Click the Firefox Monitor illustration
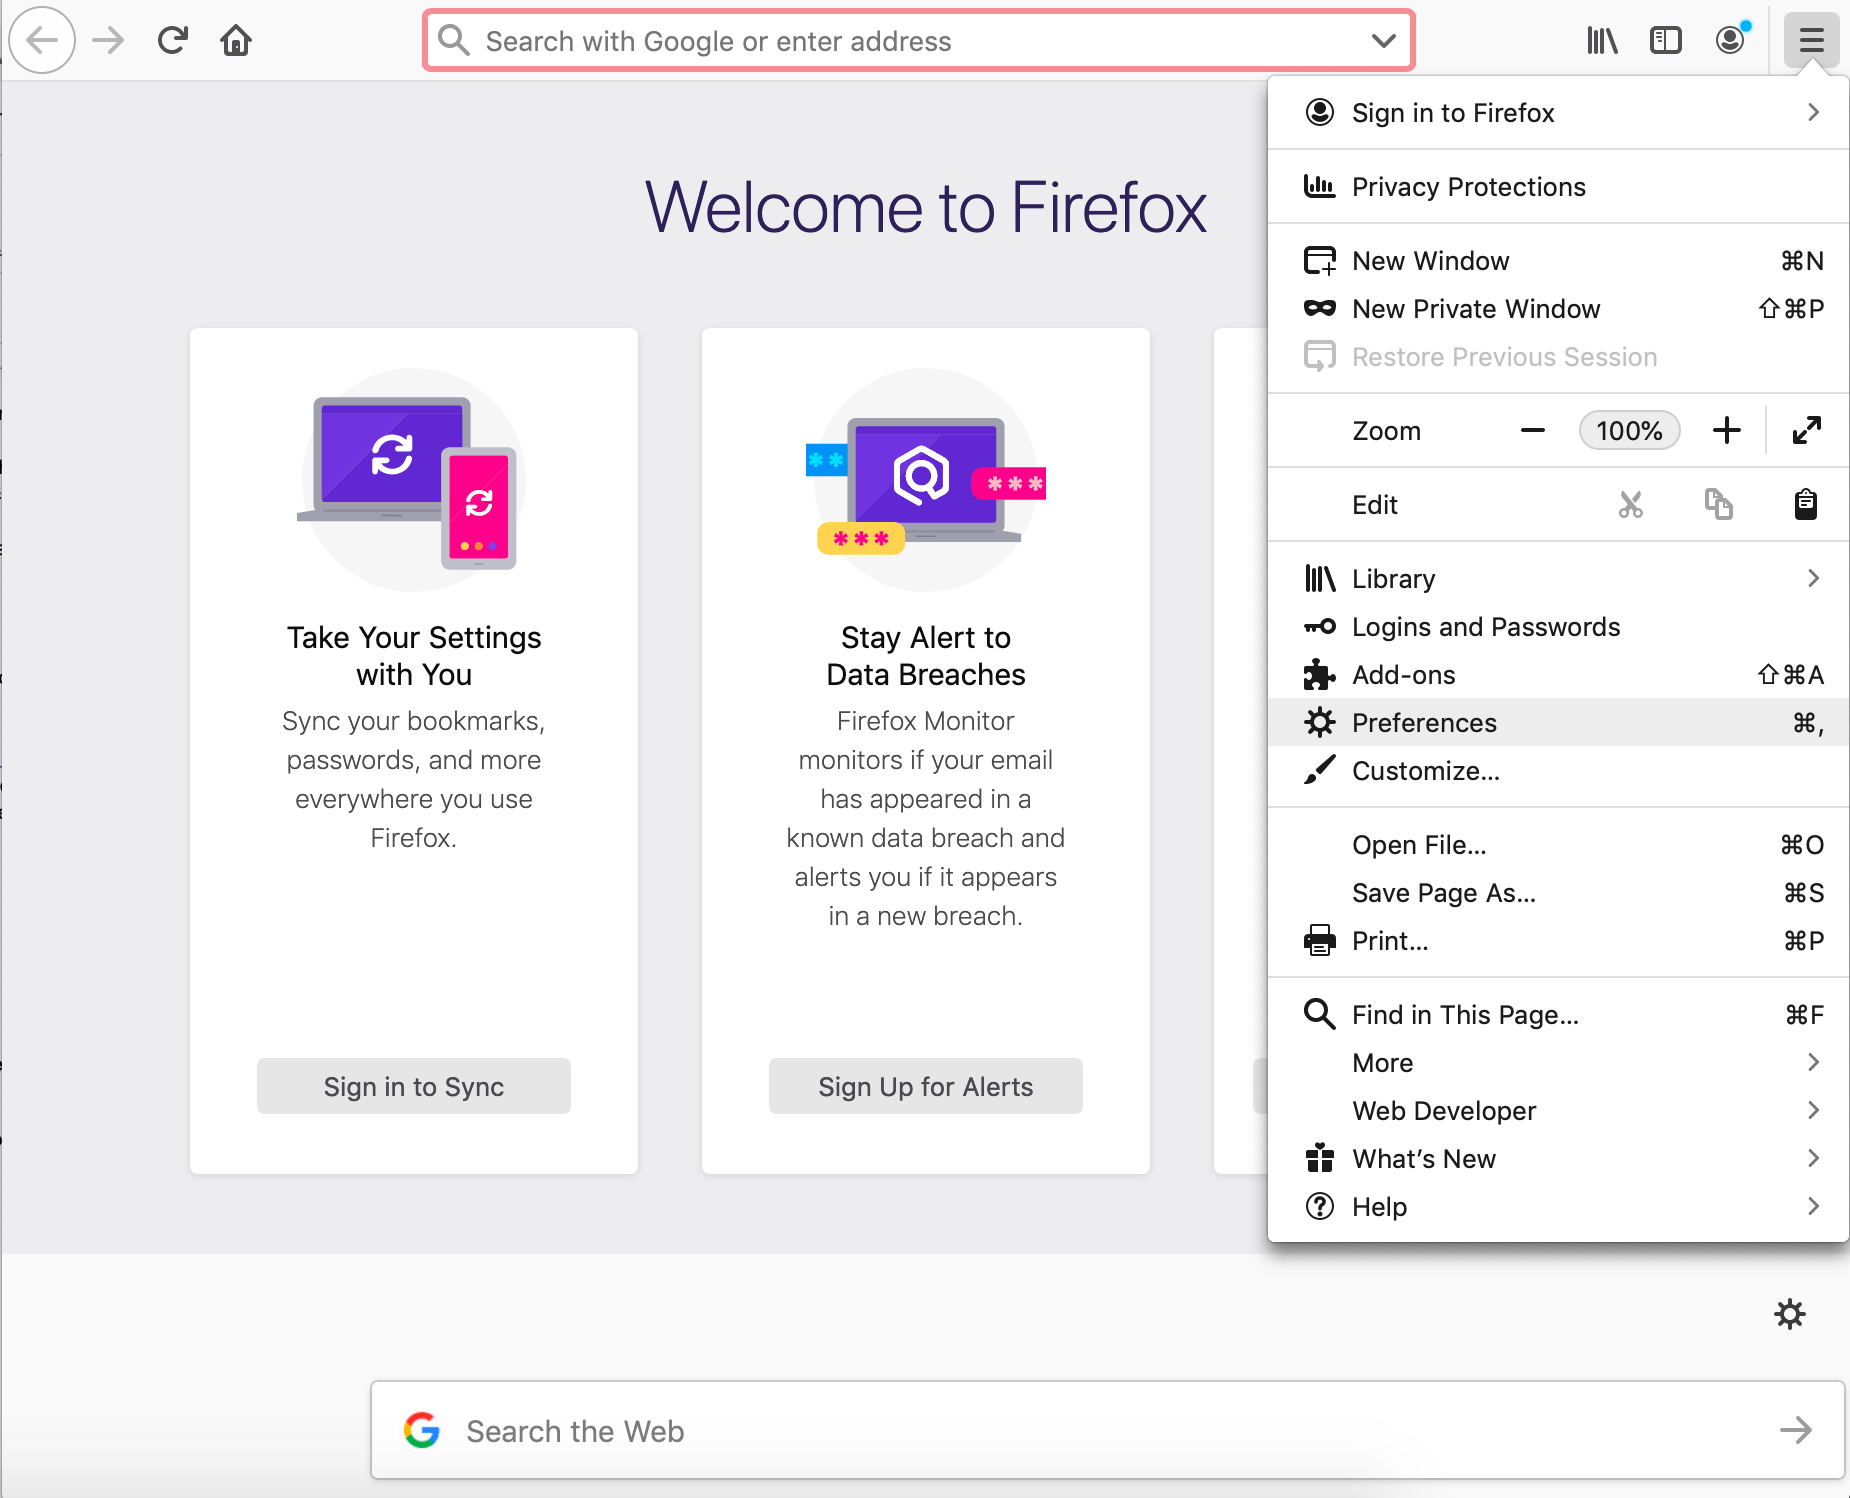Screen dimensions: 1850x1498 [x=926, y=480]
